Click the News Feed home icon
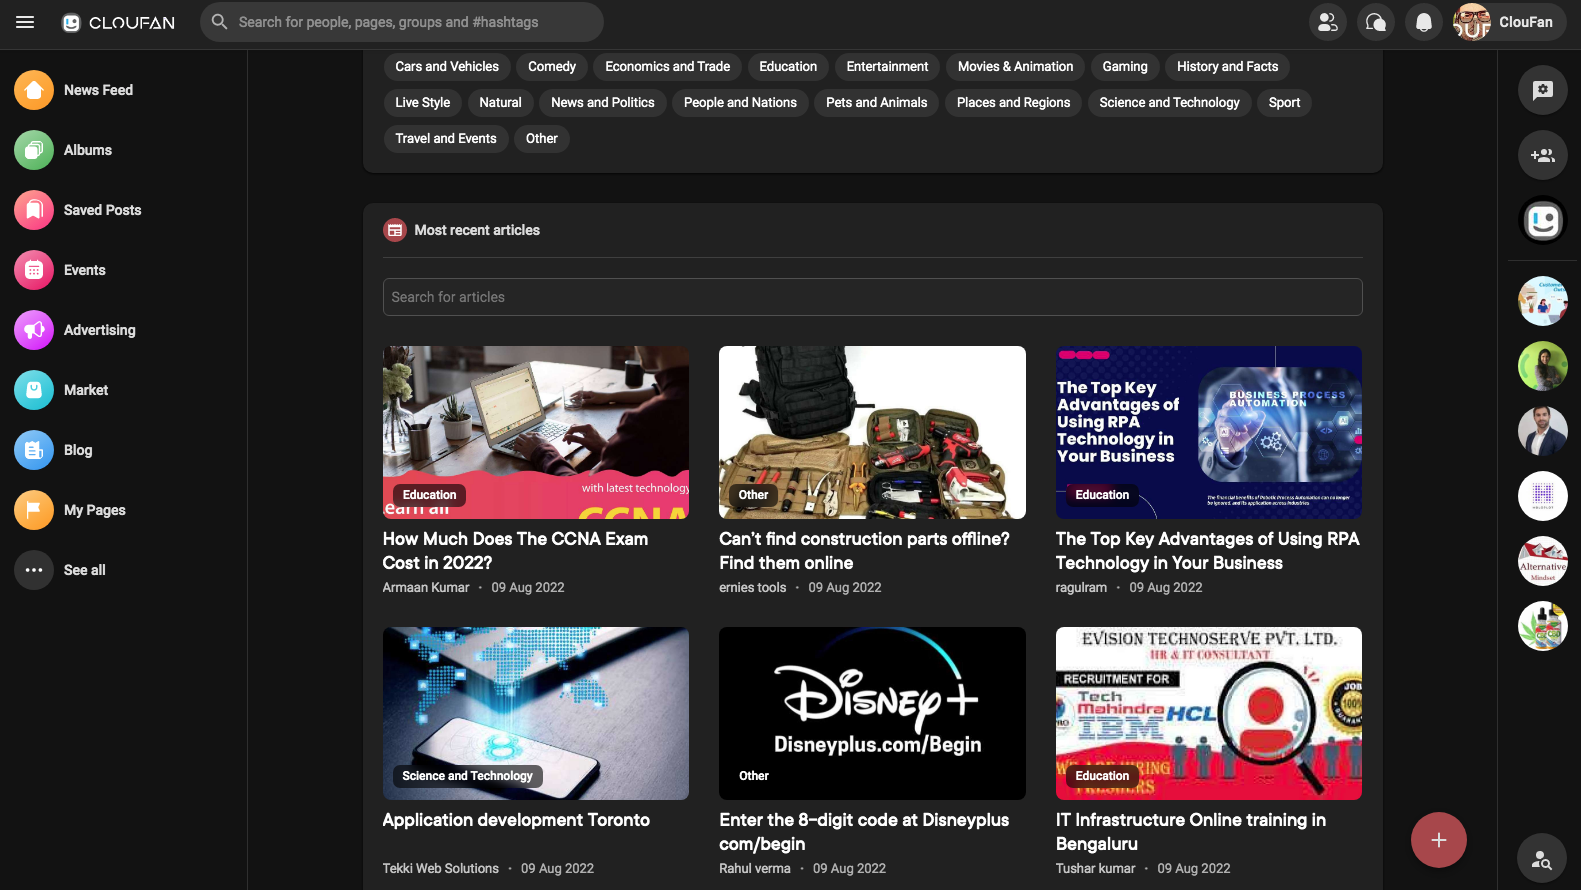 pos(34,90)
